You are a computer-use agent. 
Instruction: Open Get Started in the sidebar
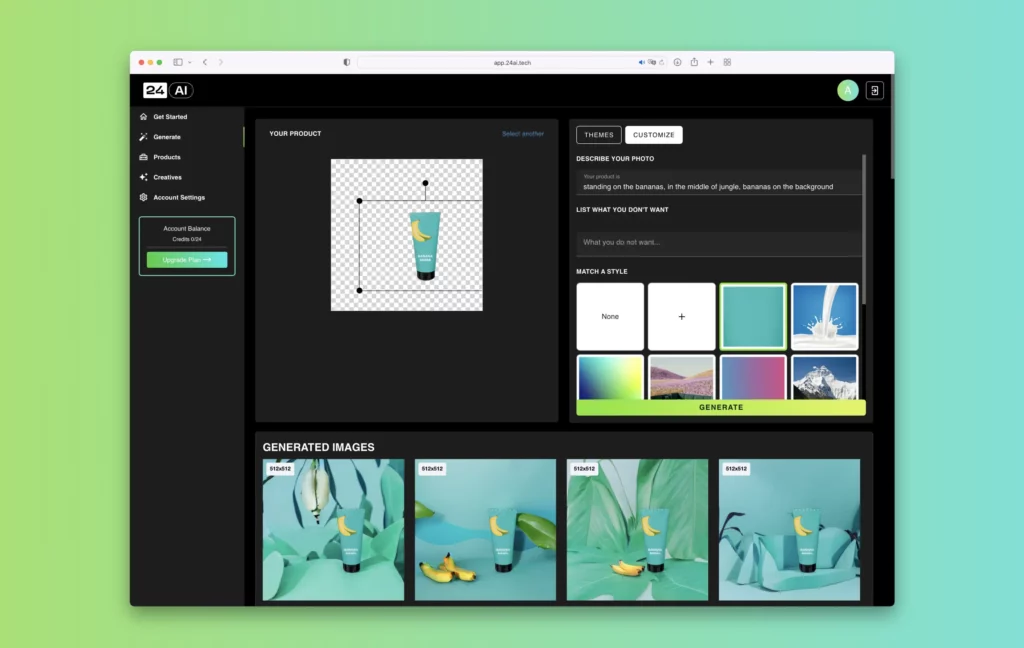pyautogui.click(x=170, y=117)
